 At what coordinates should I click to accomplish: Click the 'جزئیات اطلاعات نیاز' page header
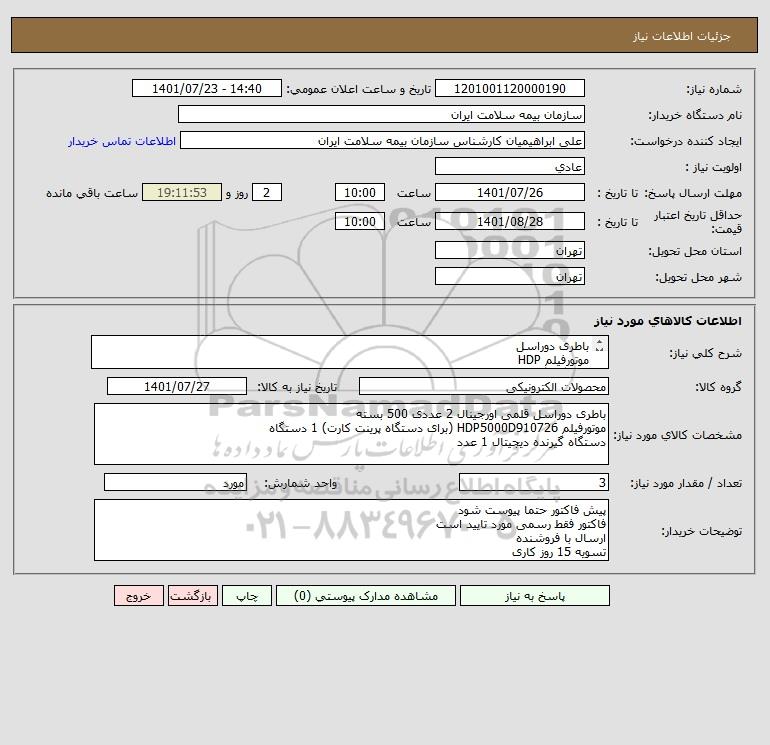click(682, 36)
